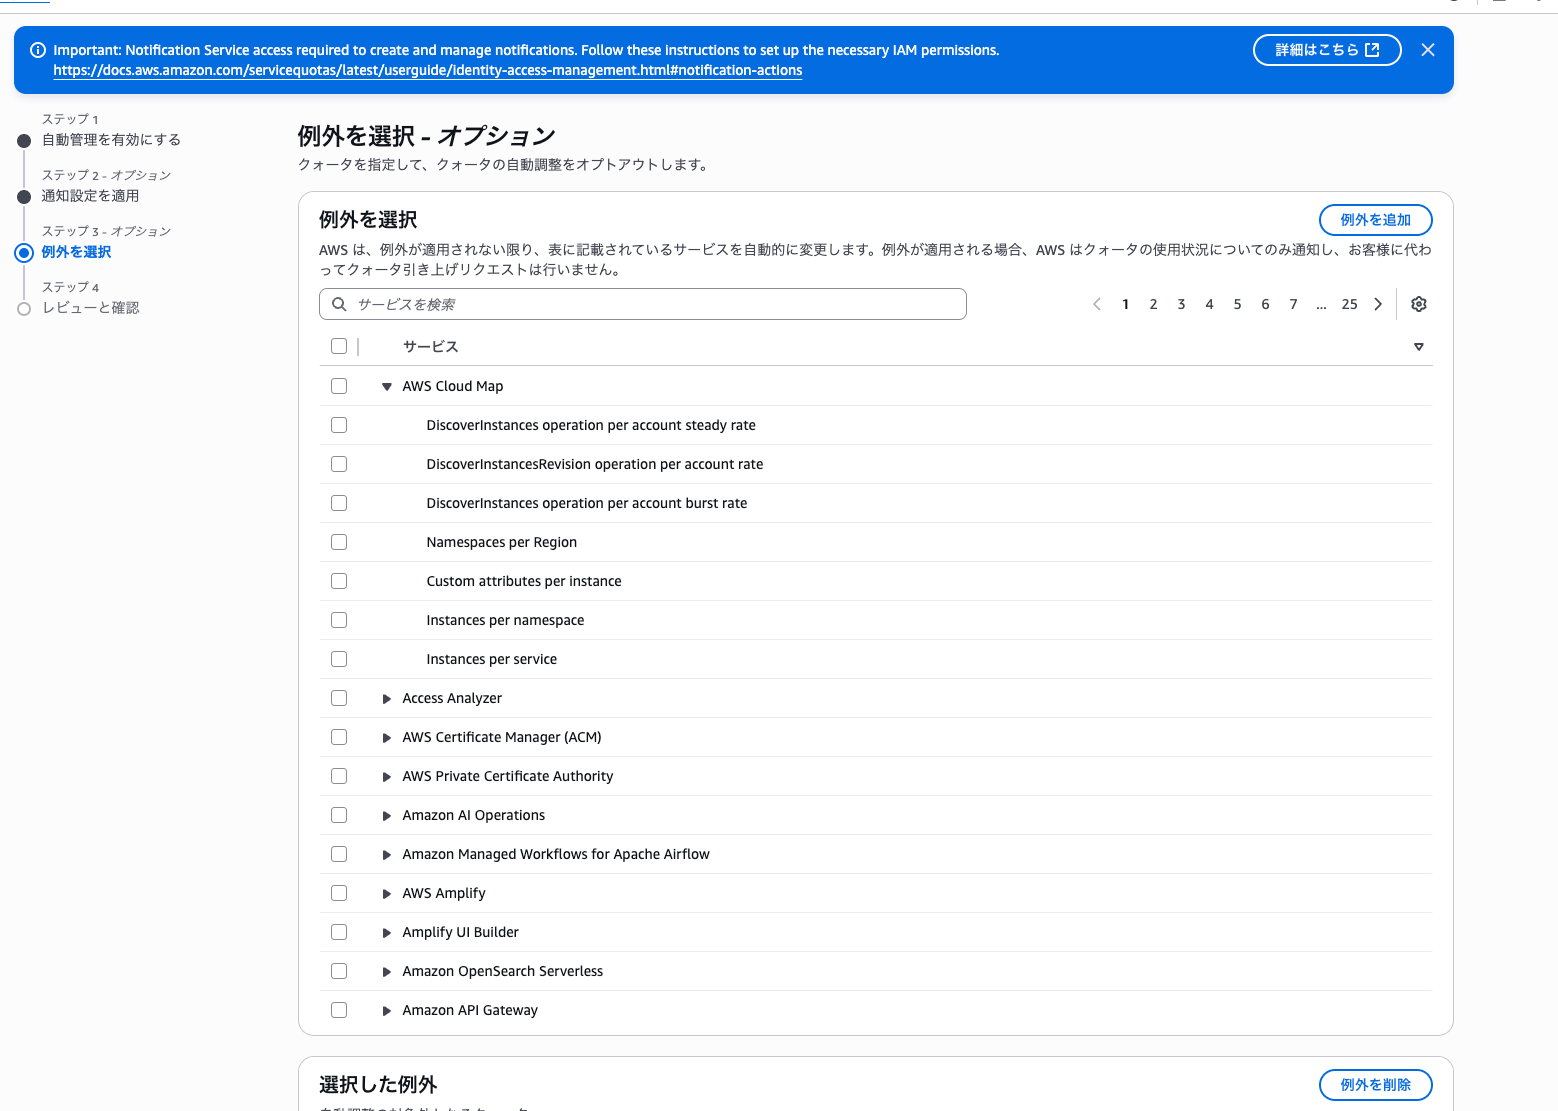The width and height of the screenshot is (1558, 1111).
Task: Go to page 3
Action: pos(1181,304)
